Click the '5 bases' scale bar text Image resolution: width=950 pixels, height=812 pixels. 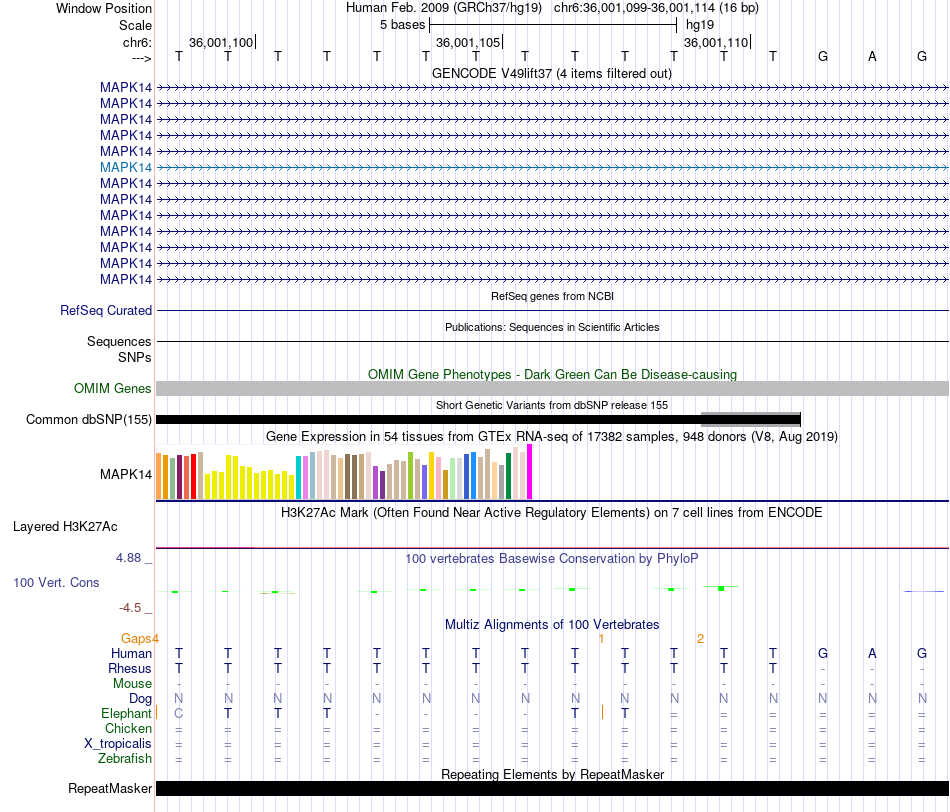(402, 25)
